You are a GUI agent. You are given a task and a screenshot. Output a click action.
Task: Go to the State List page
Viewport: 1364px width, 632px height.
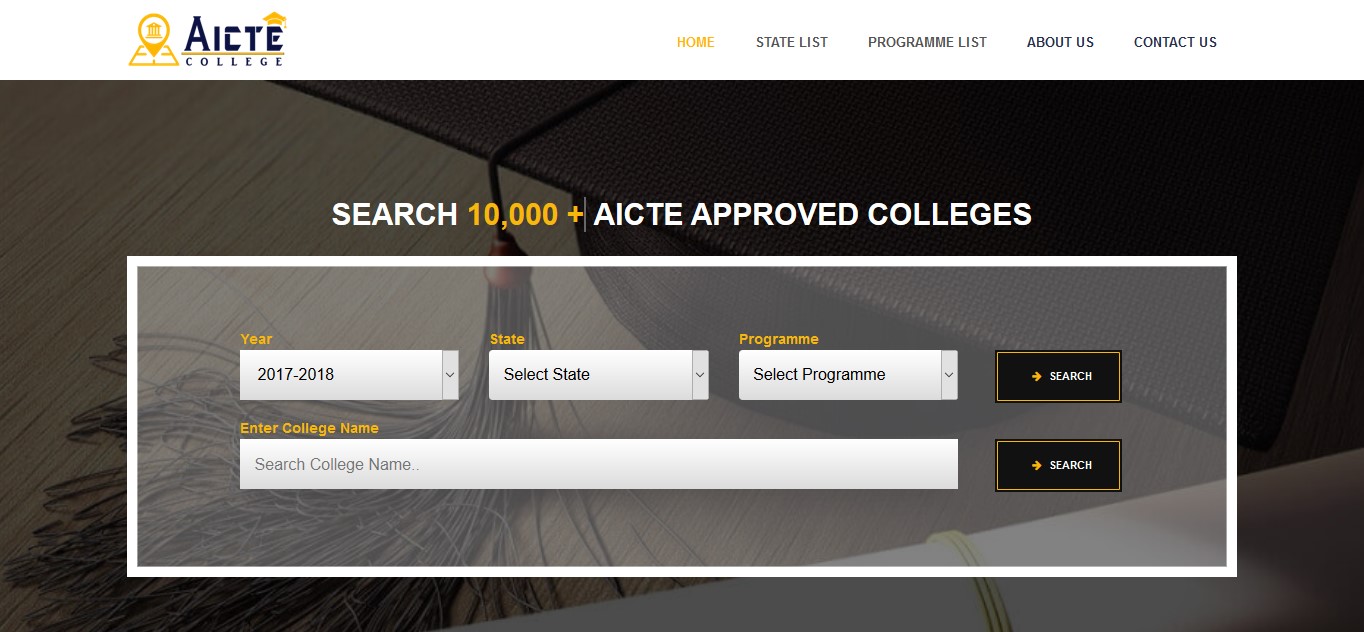pyautogui.click(x=791, y=42)
